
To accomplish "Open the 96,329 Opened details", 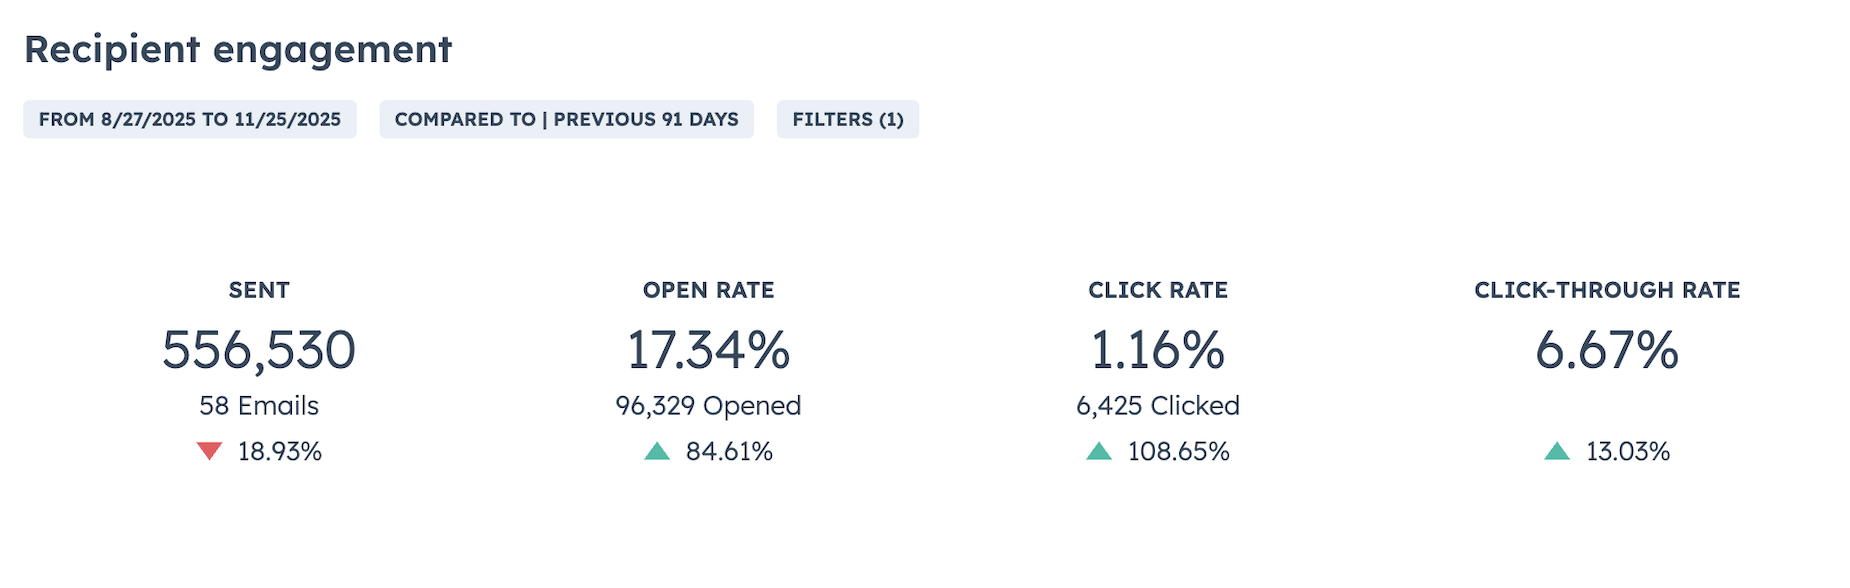I will click(x=708, y=406).
